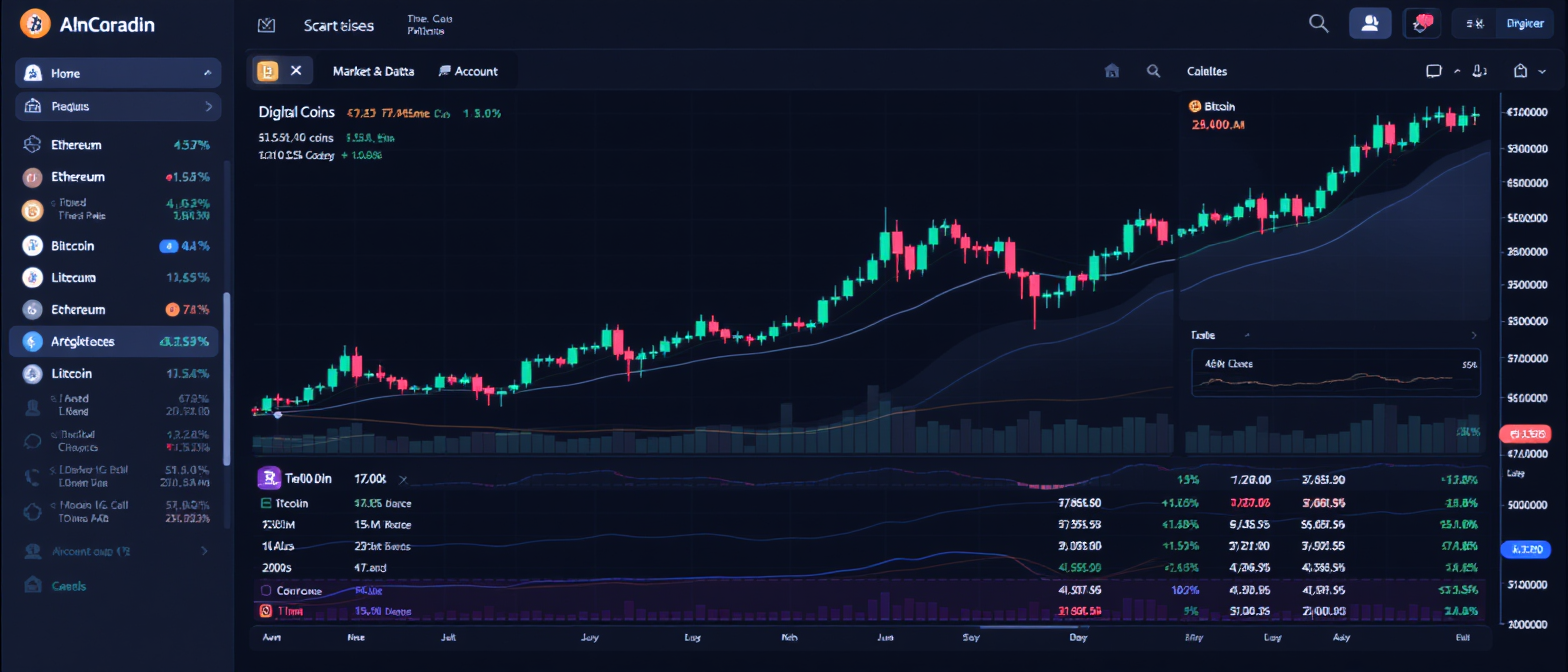Viewport: 1568px width, 672px height.
Task: Expand the Preqius sidebar item
Action: (208, 106)
